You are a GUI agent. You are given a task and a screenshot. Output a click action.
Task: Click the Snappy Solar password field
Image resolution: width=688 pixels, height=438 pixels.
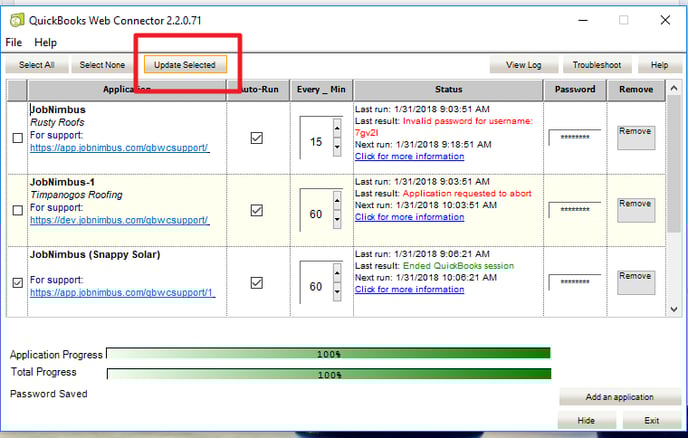(x=575, y=282)
